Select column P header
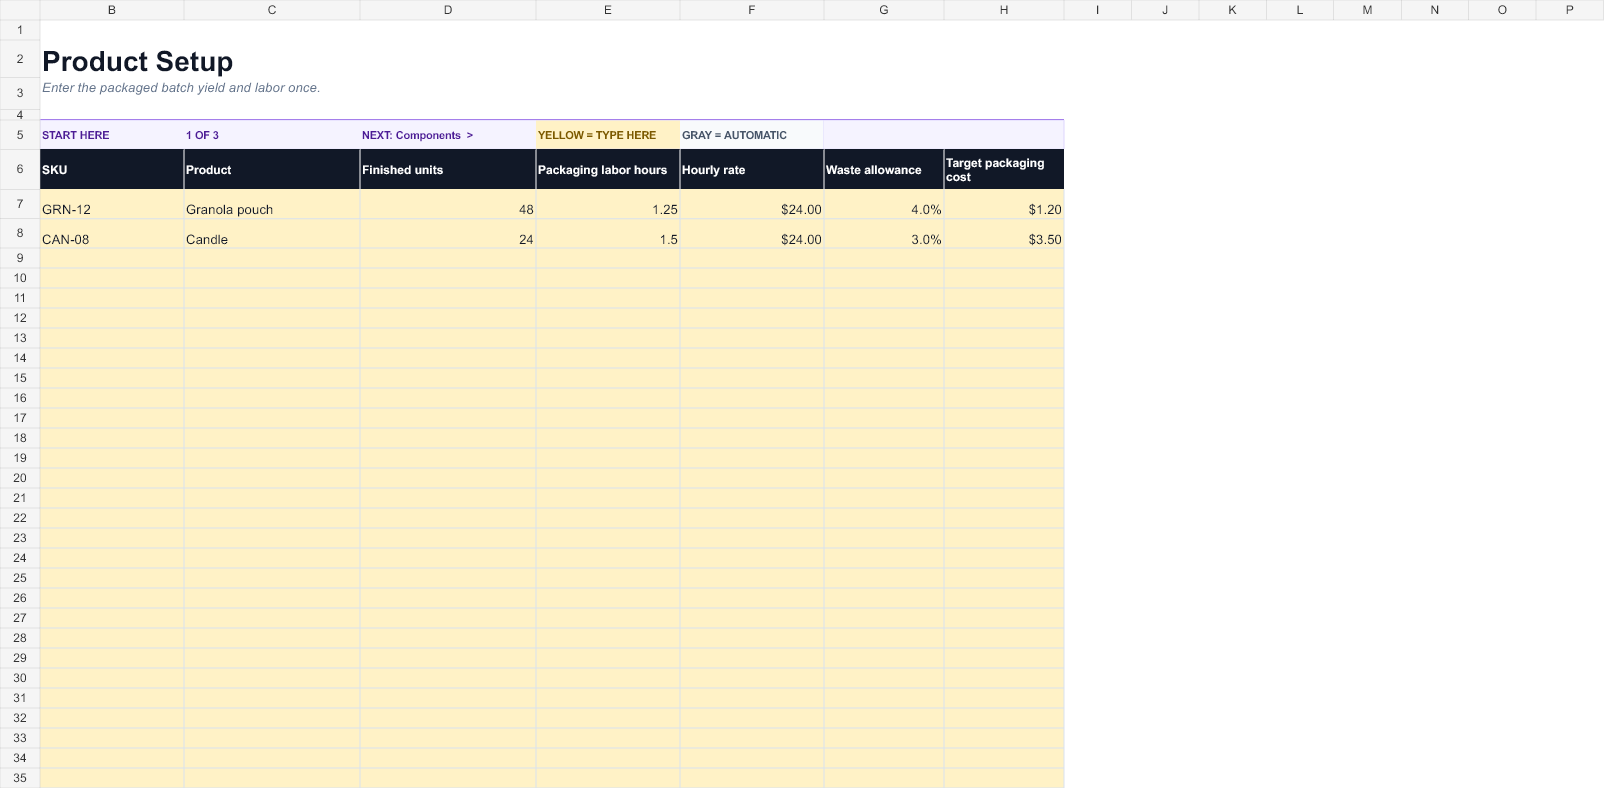1604x788 pixels. (1570, 10)
